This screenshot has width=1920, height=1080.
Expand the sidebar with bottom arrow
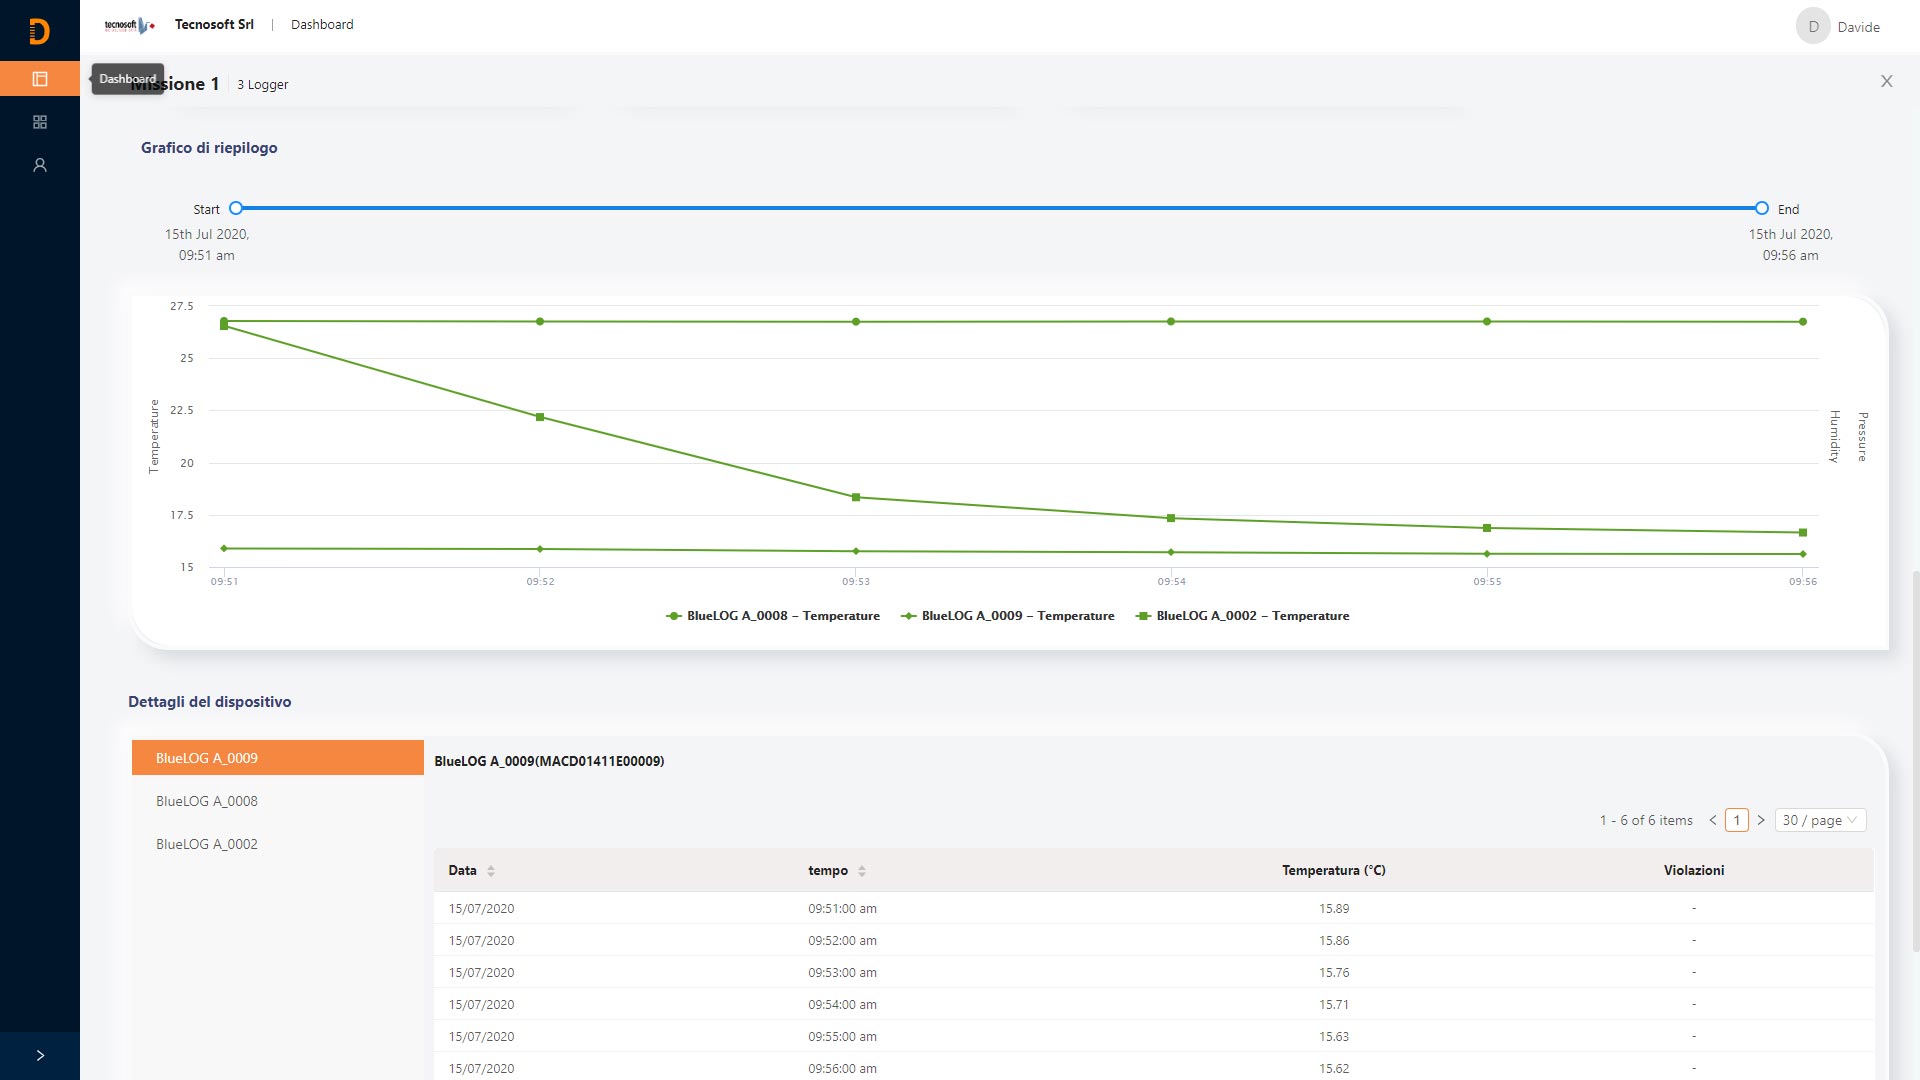[x=40, y=1055]
